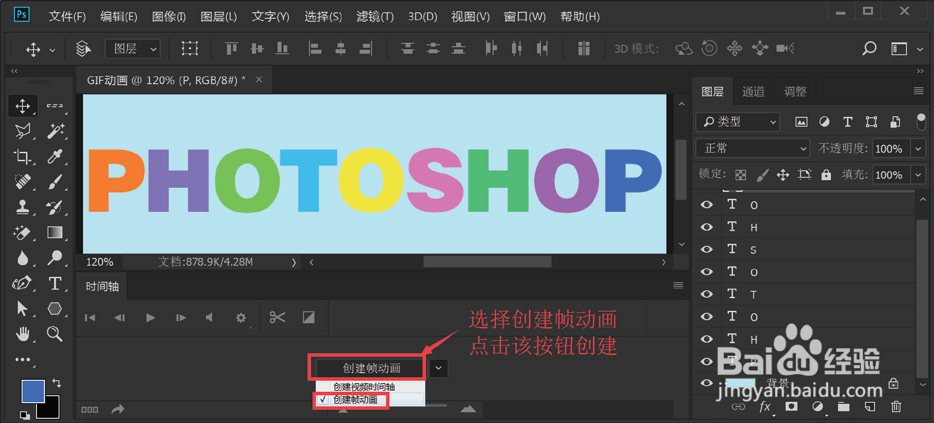
Task: Select the Zoom tool
Action: [55, 334]
